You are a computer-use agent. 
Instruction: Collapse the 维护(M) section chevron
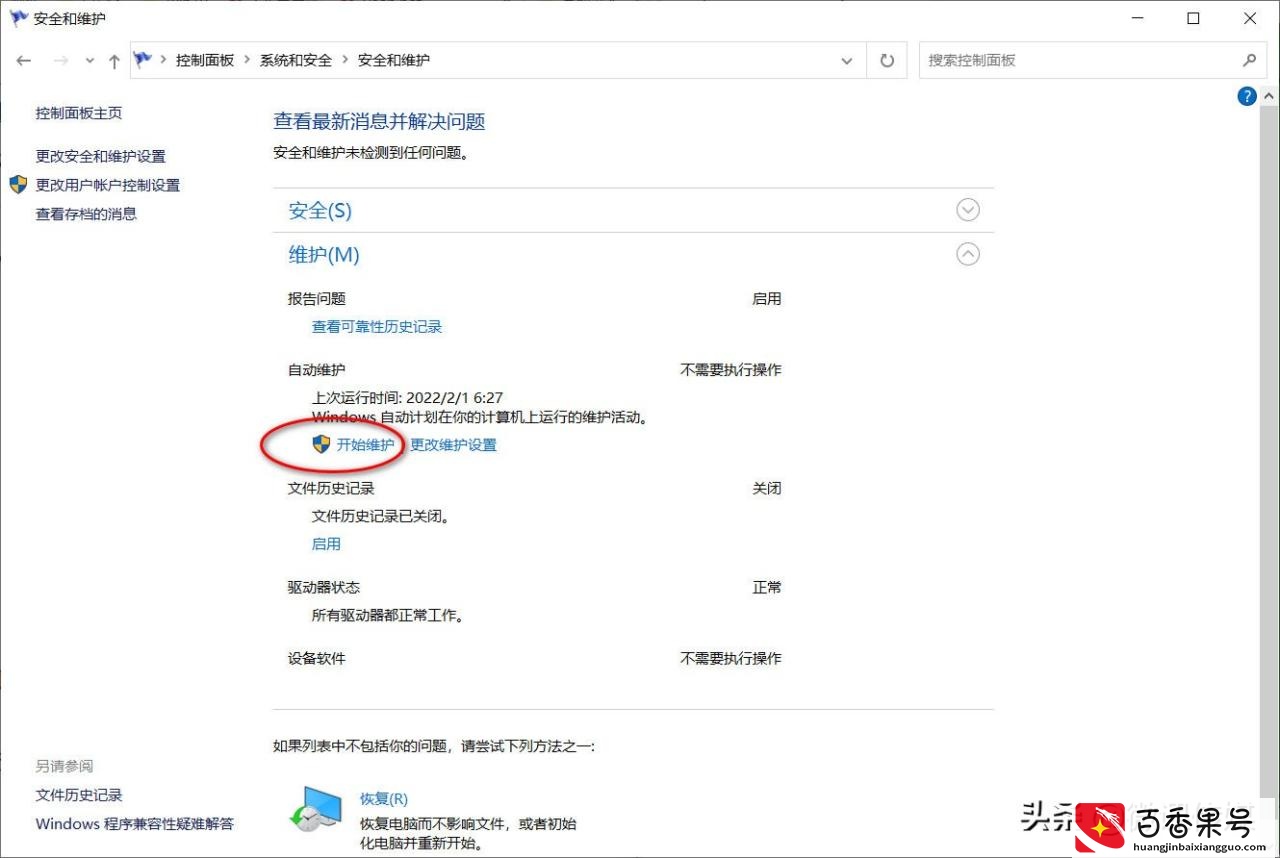(x=968, y=254)
